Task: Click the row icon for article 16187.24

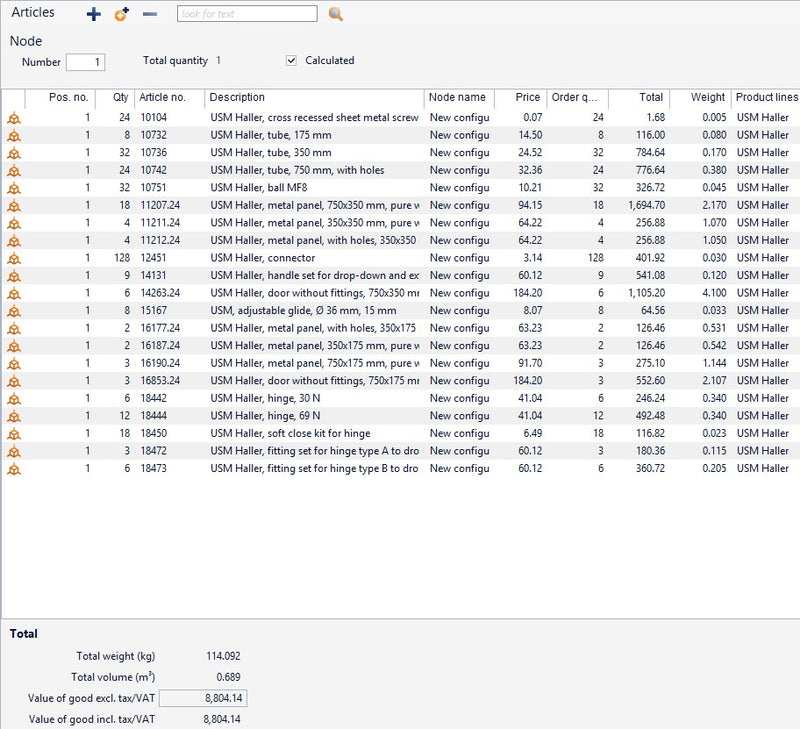Action: pos(14,346)
